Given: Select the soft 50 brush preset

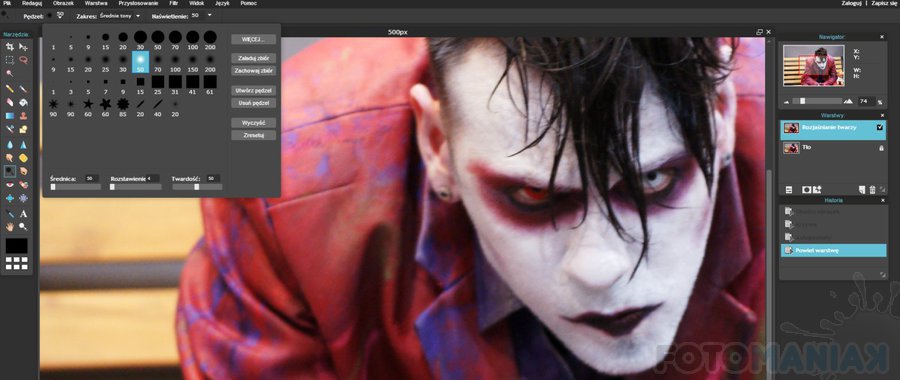Looking at the screenshot, I should tap(141, 62).
